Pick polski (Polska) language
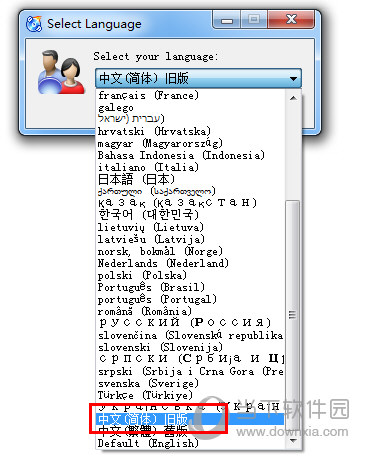 191,275
